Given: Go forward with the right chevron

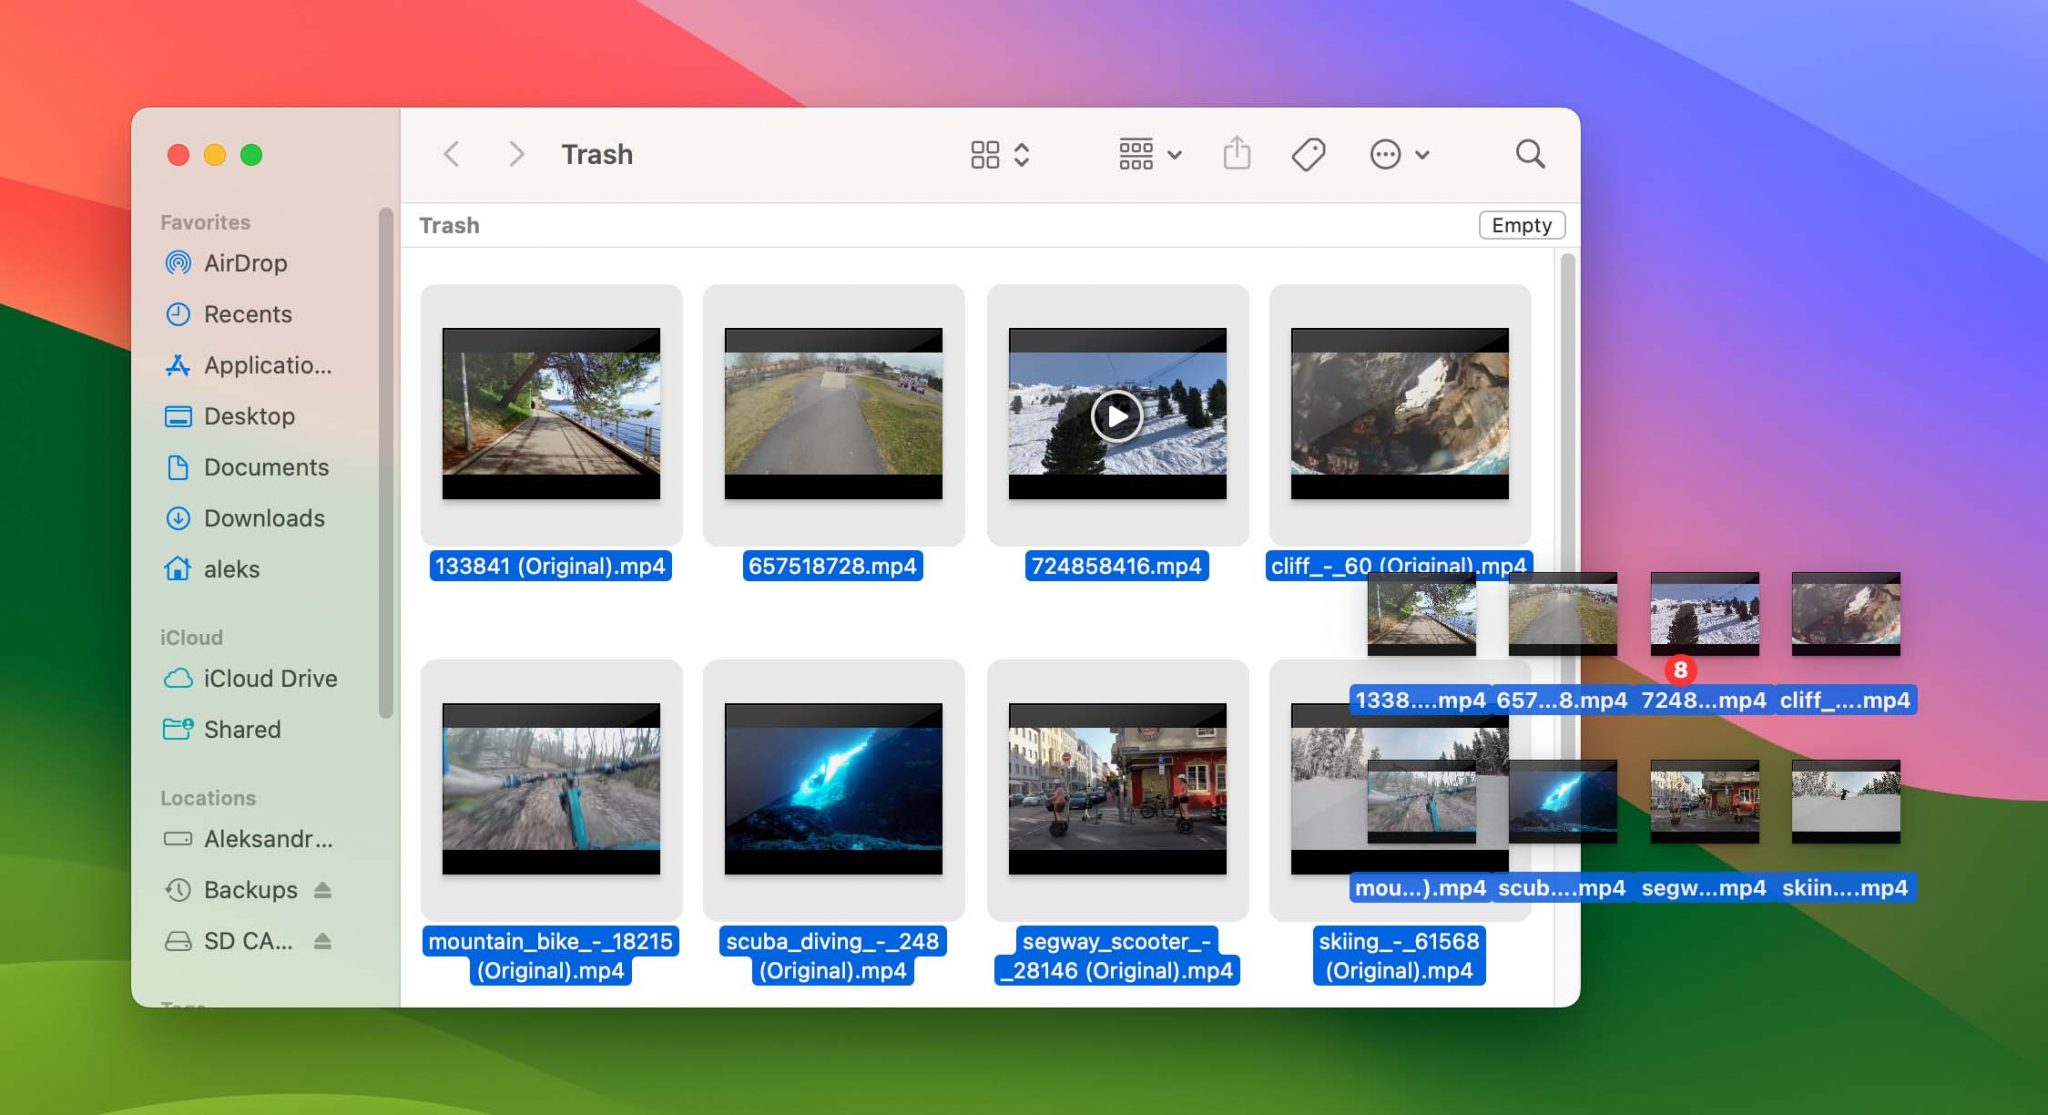Looking at the screenshot, I should pos(515,154).
